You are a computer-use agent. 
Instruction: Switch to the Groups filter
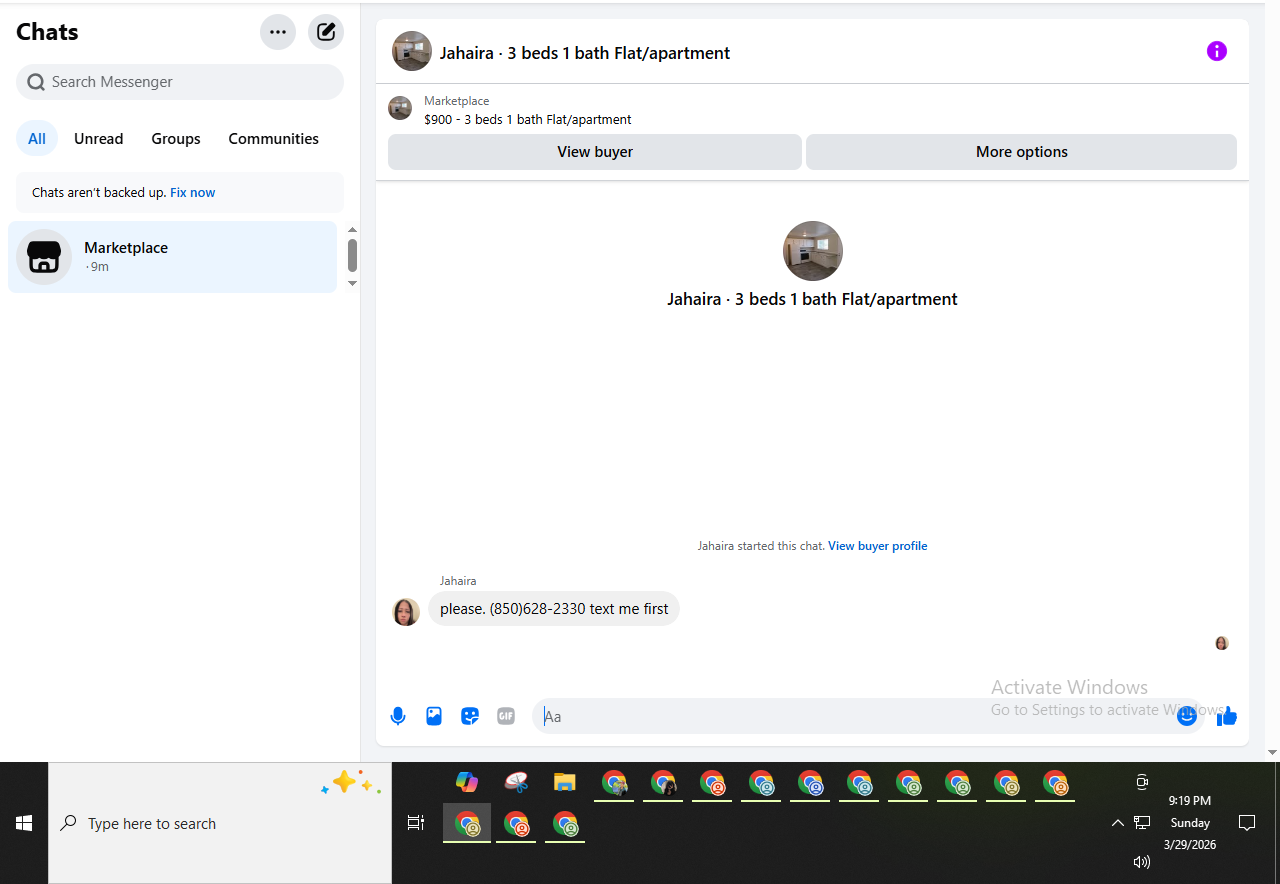click(176, 139)
